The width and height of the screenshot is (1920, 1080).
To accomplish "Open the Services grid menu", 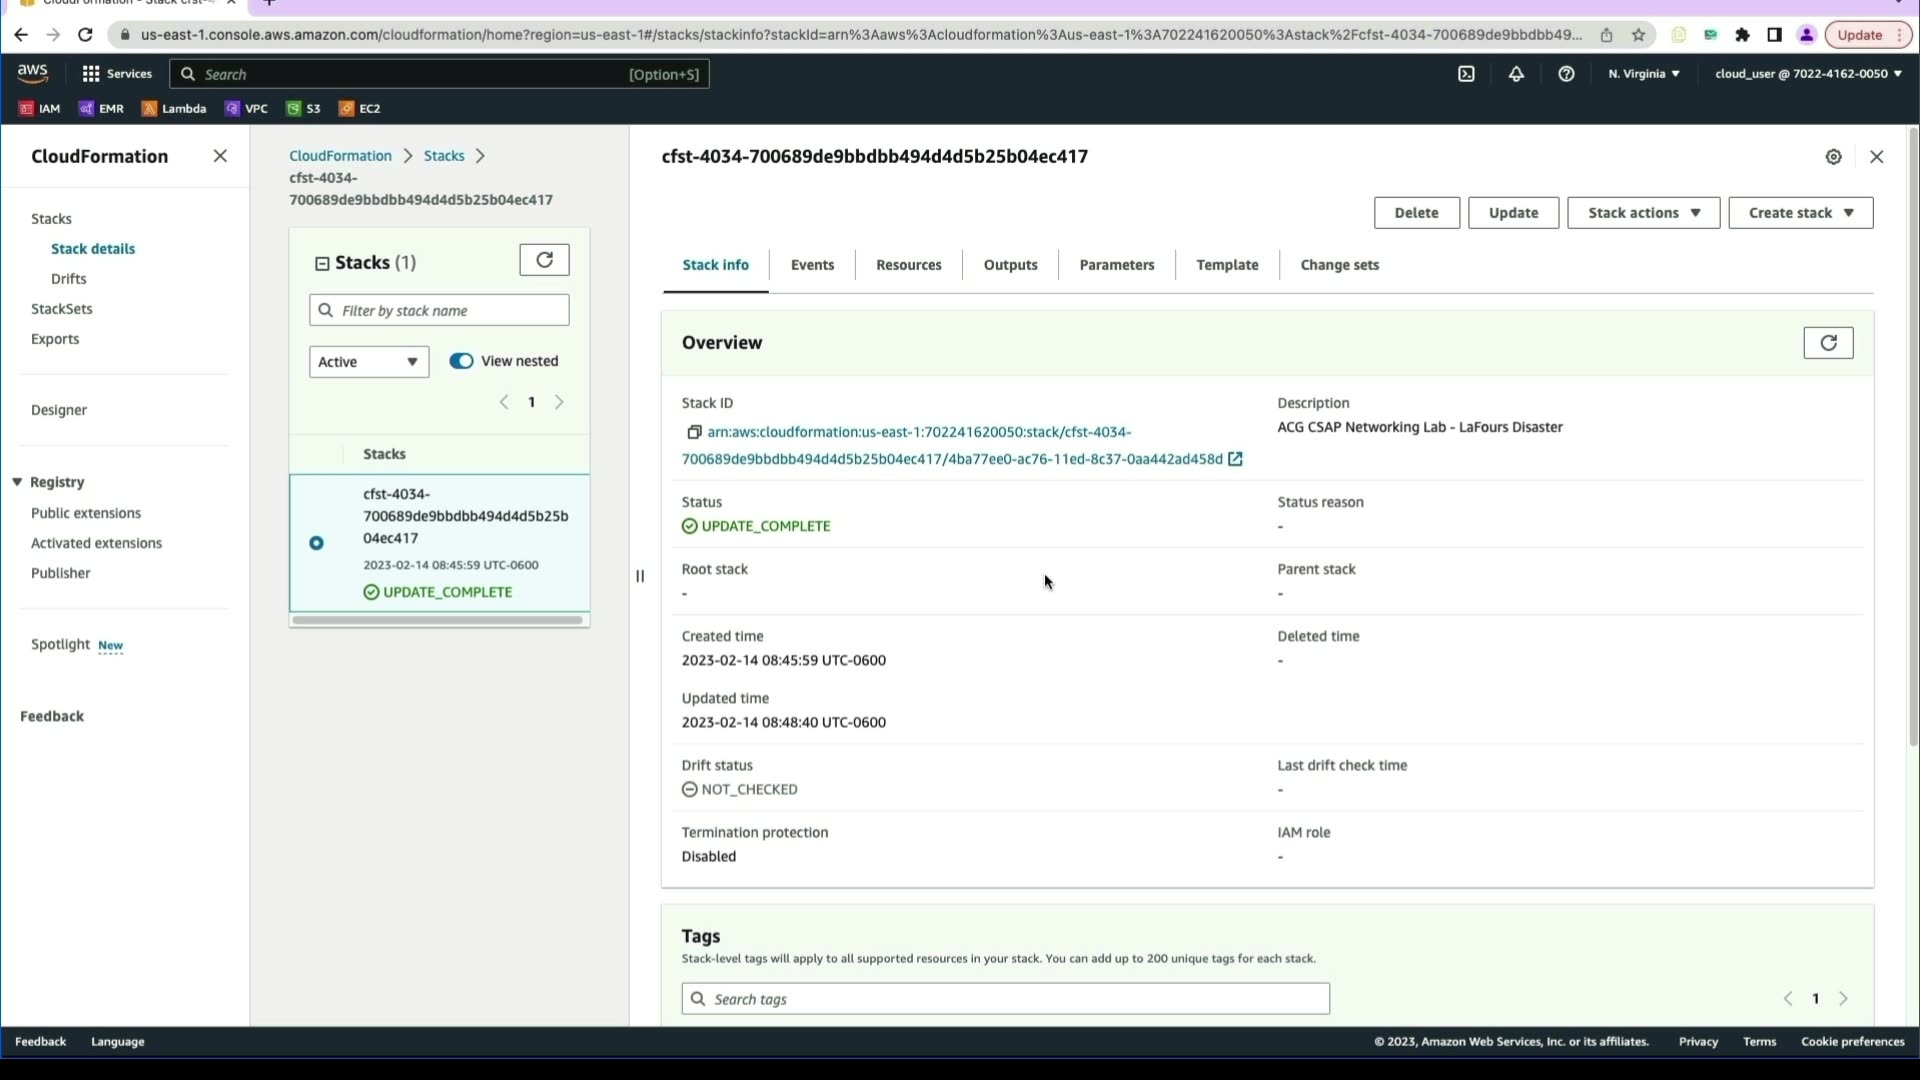I will (91, 74).
